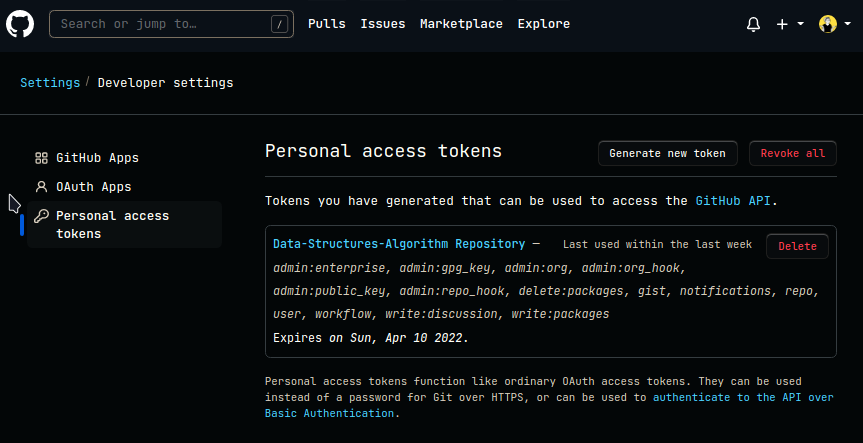This screenshot has width=863, height=443.
Task: Click the Personal access tokens key icon
Action: coord(41,216)
